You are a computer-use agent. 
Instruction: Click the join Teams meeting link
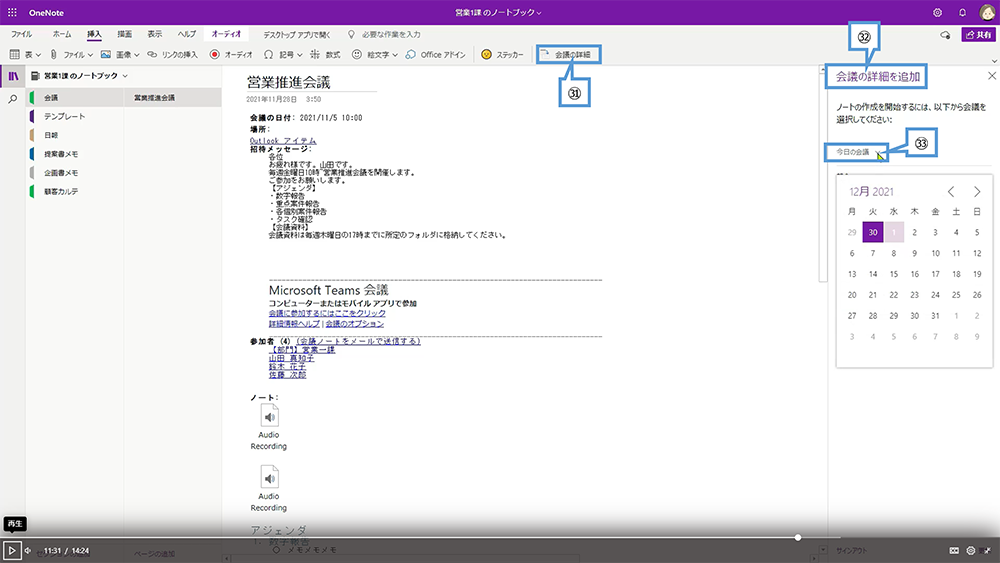point(327,313)
